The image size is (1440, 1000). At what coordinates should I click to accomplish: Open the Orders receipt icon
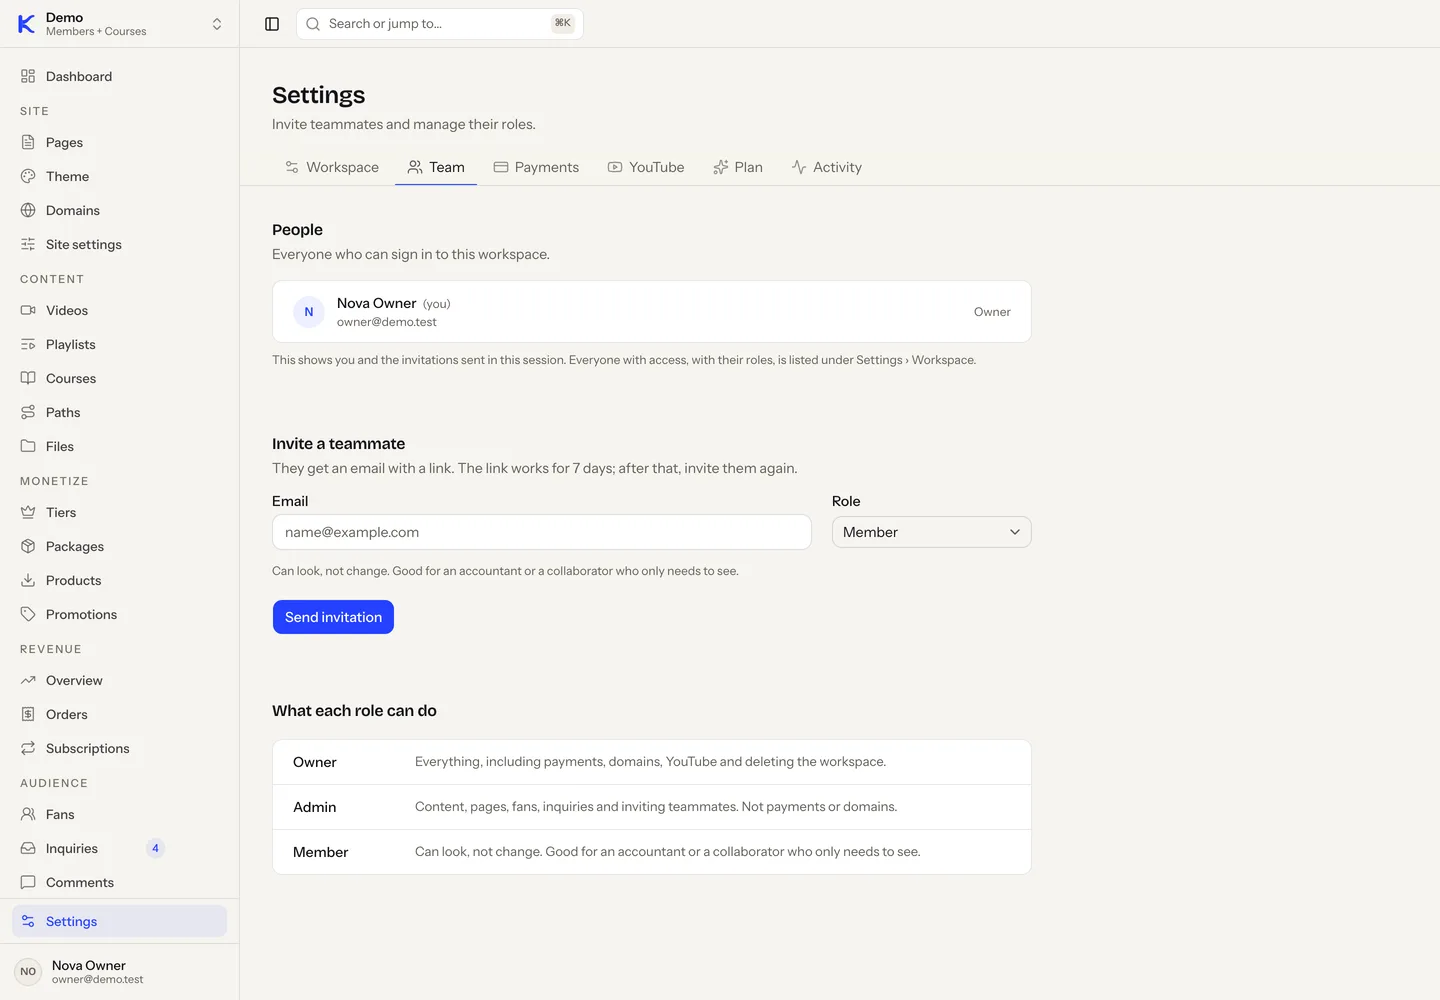click(28, 714)
